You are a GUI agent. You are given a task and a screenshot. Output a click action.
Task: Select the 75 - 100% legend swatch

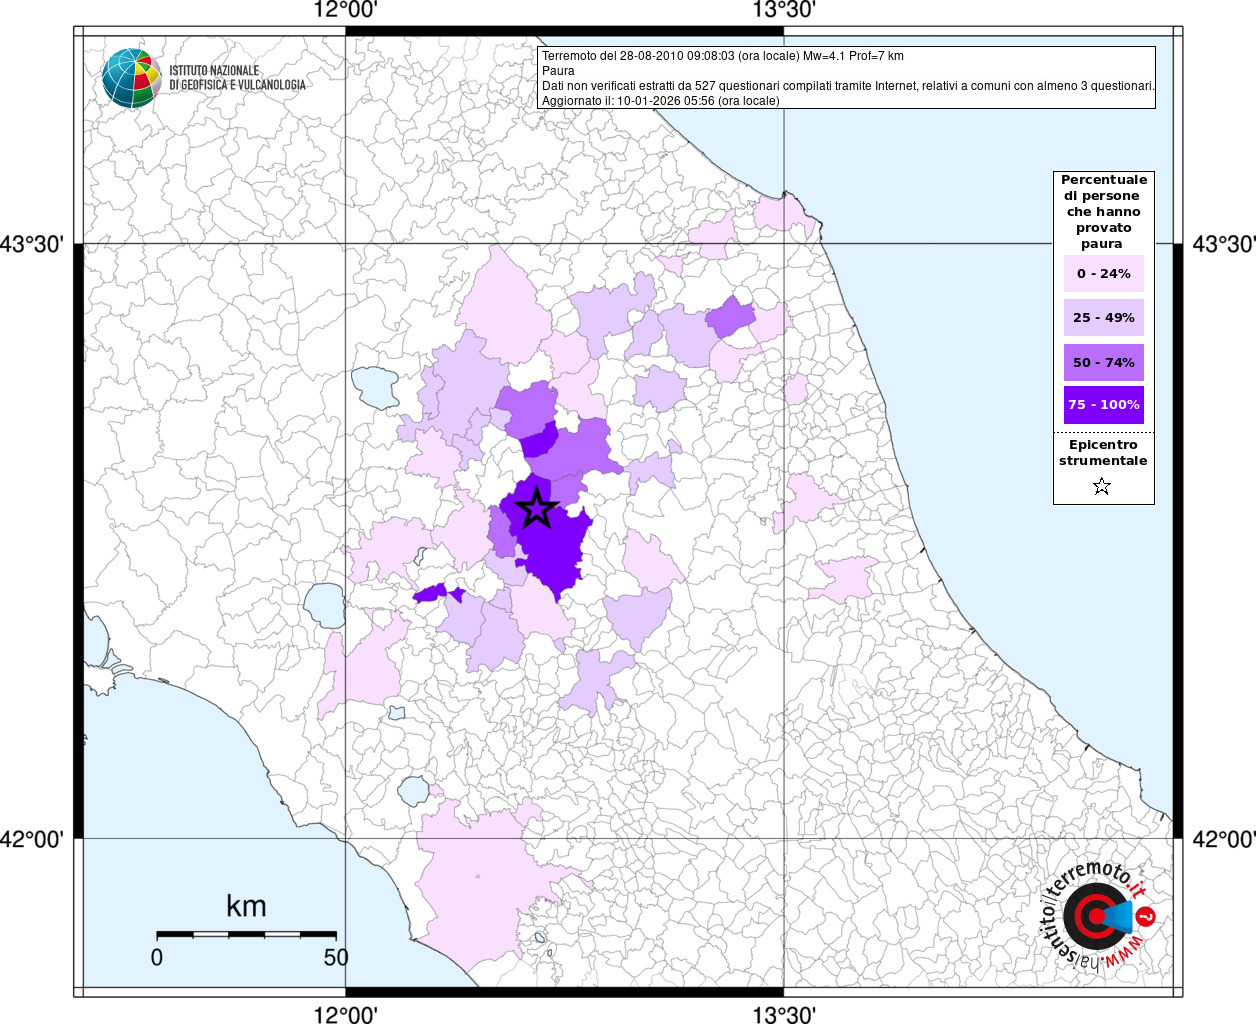point(1103,405)
